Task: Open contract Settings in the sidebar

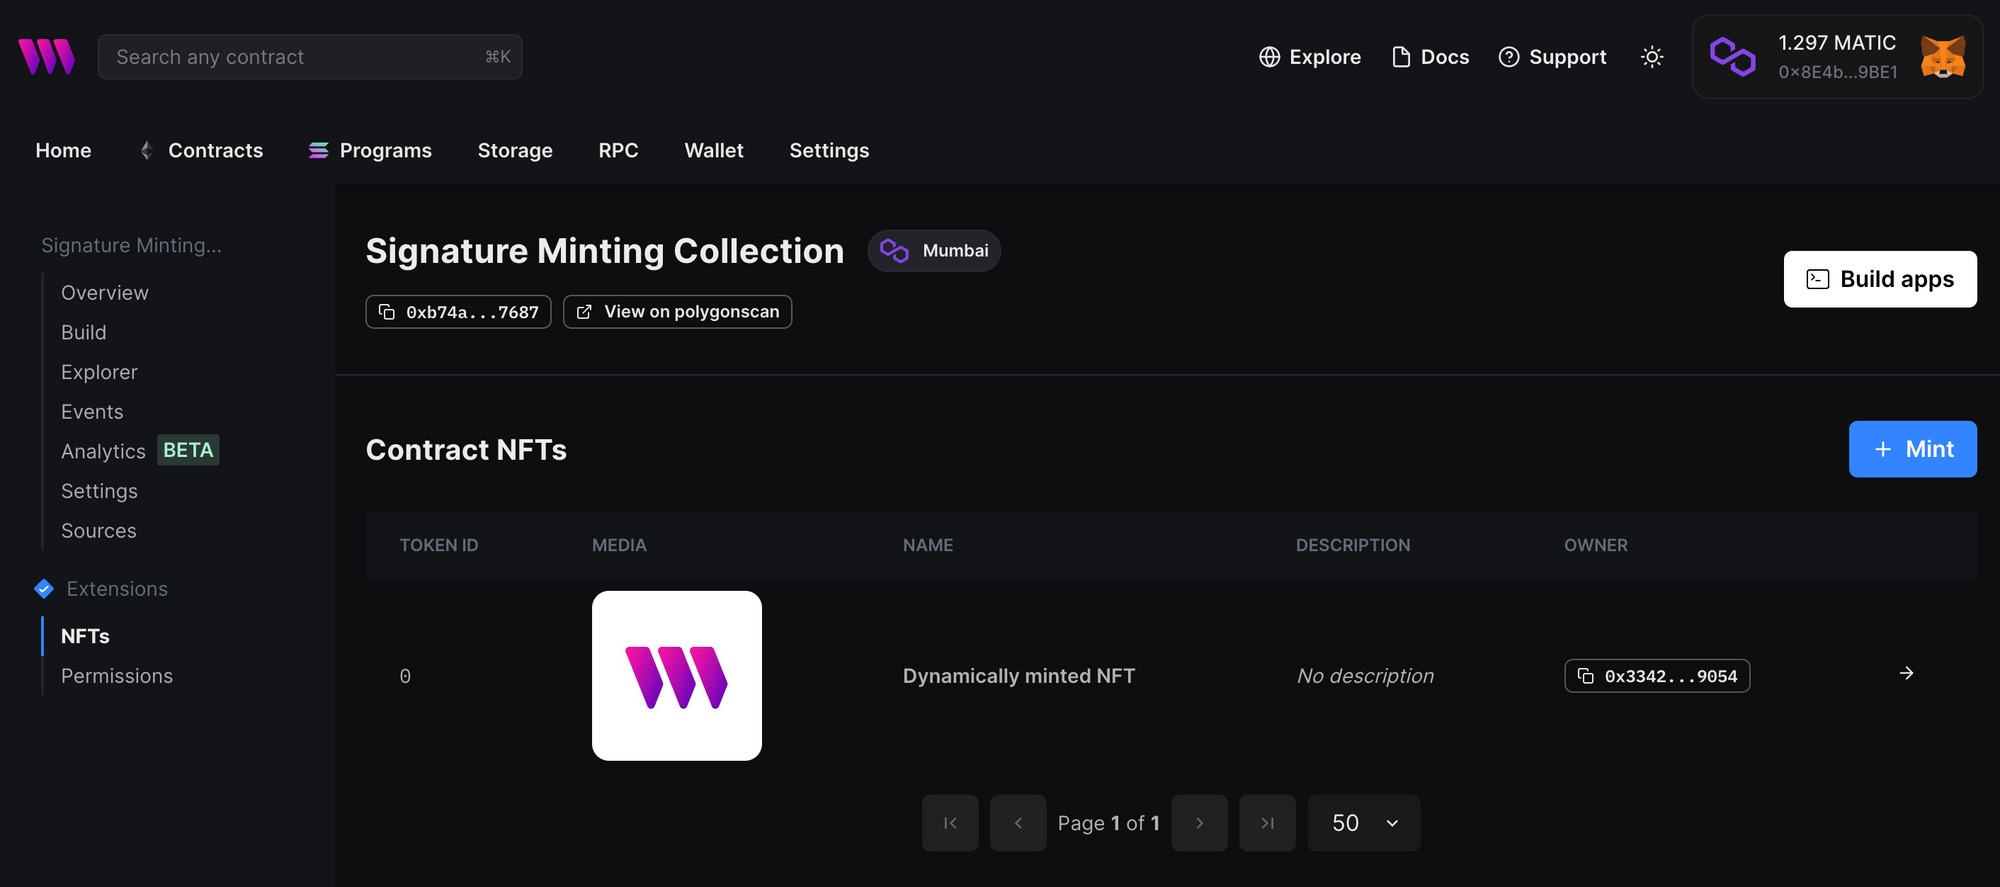Action: tap(99, 491)
